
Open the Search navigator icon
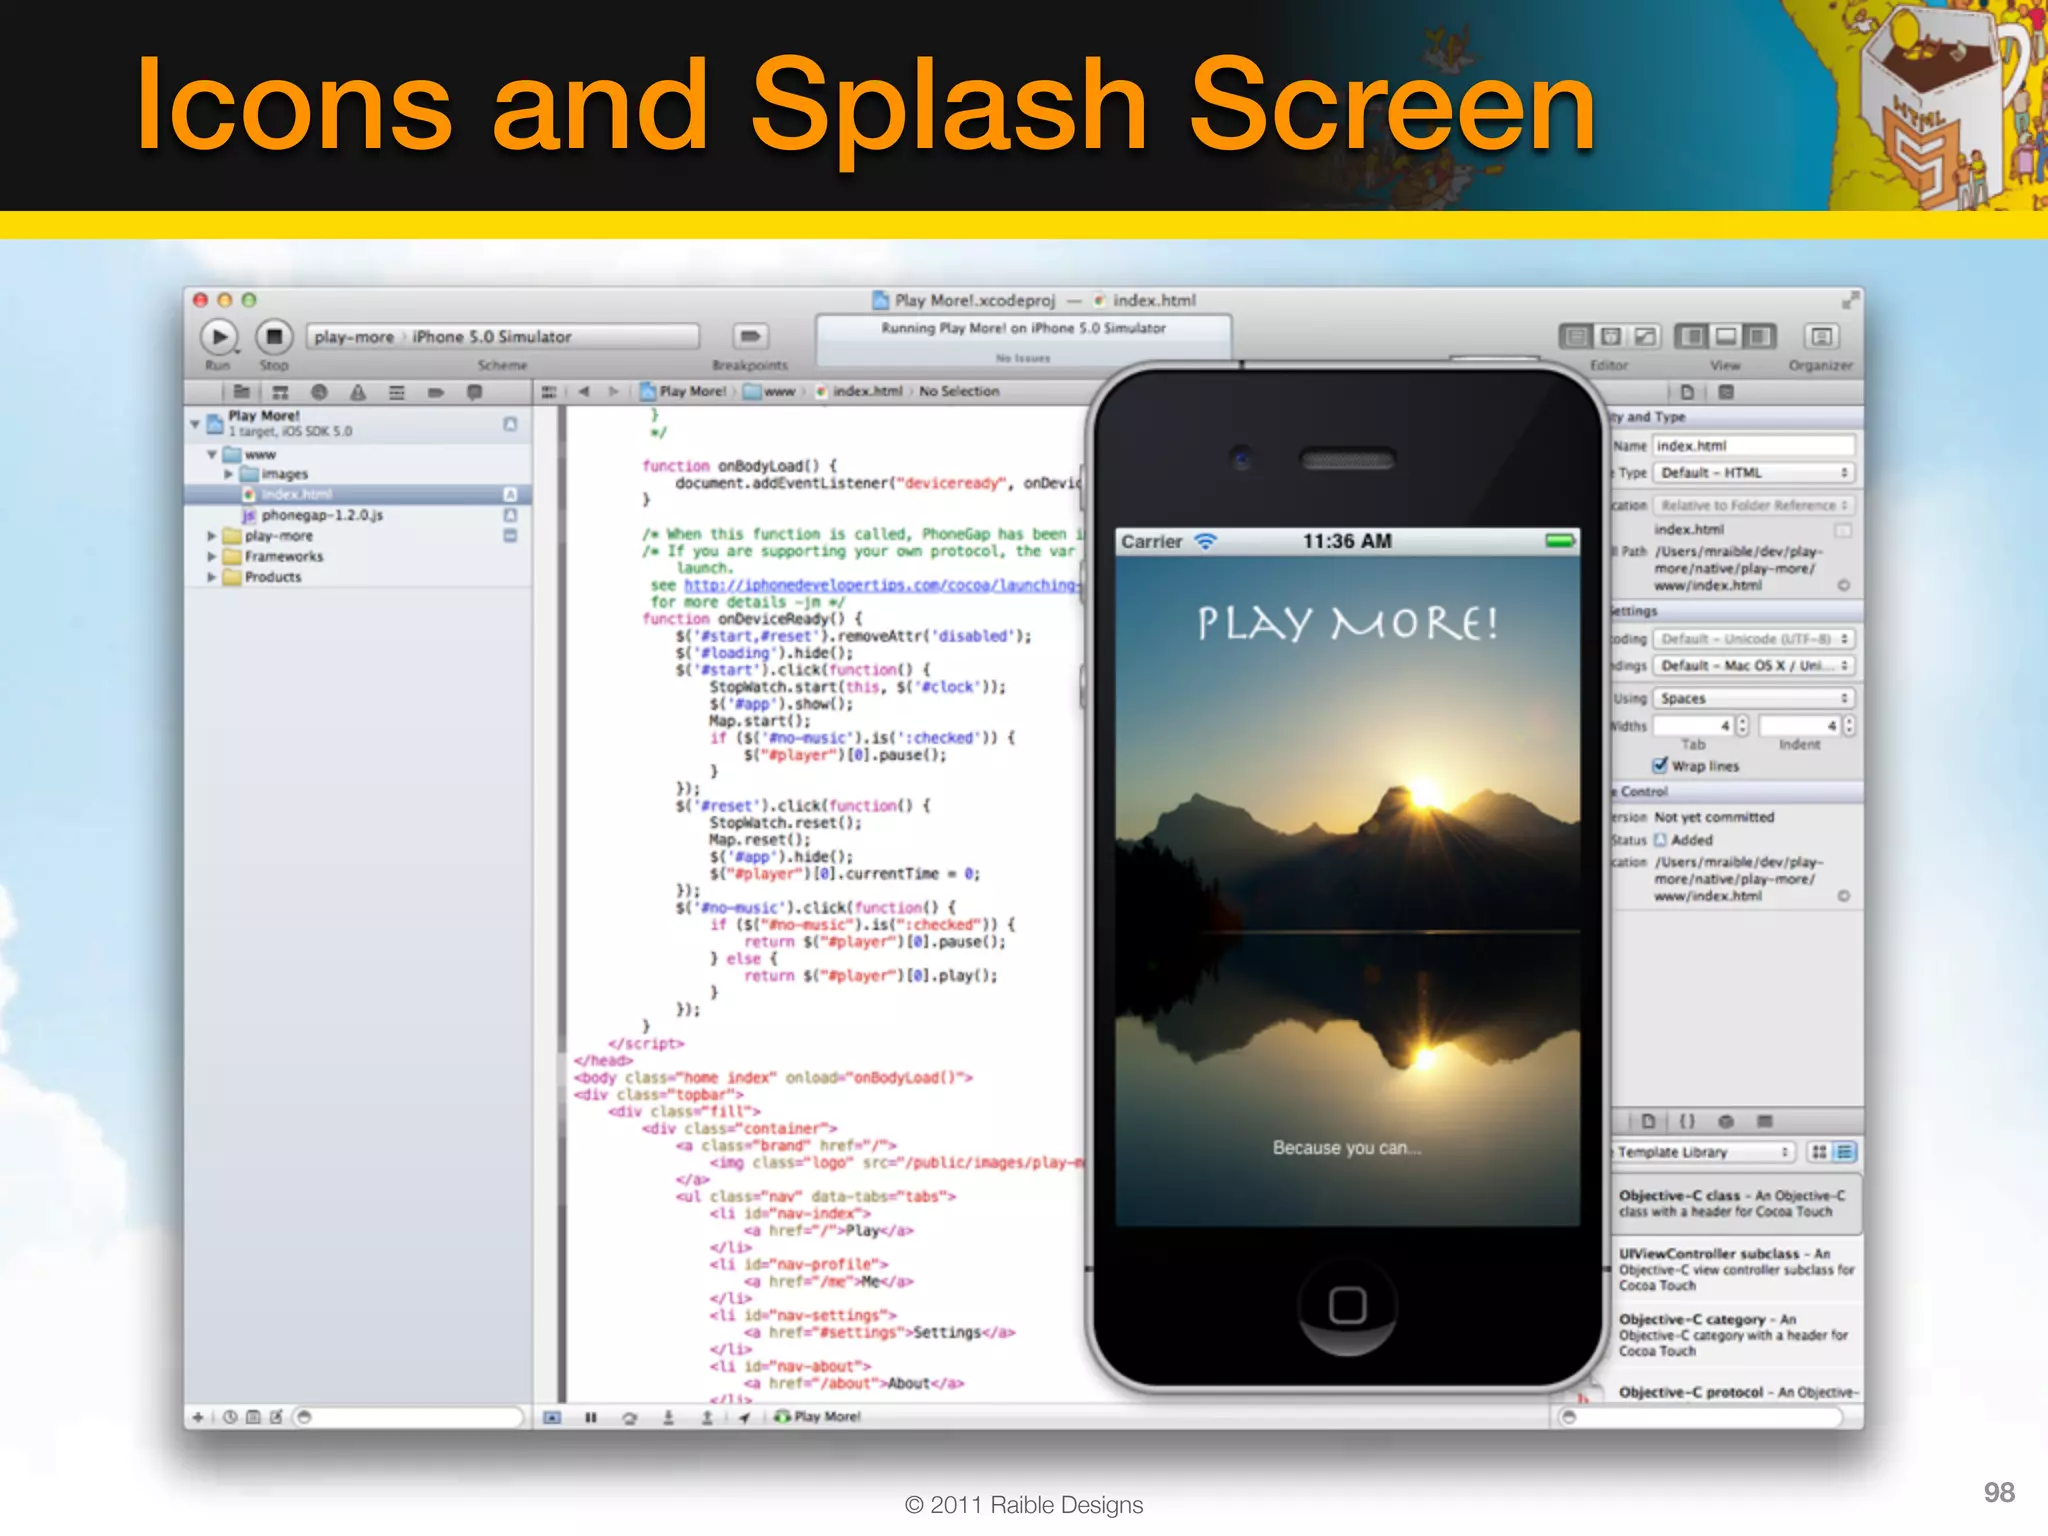point(319,392)
